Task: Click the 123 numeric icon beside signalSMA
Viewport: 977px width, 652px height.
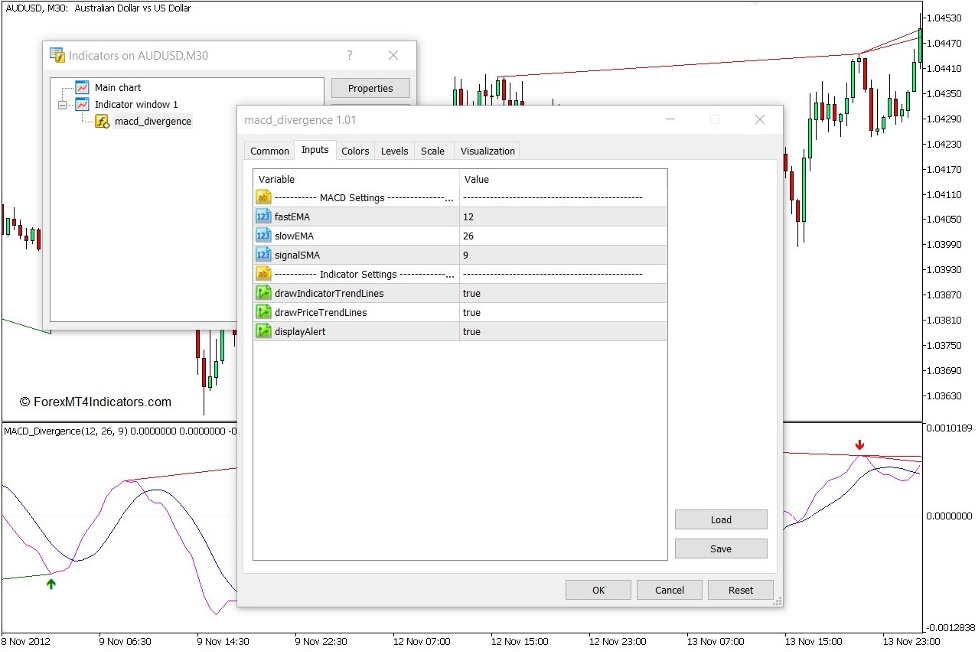Action: point(262,254)
